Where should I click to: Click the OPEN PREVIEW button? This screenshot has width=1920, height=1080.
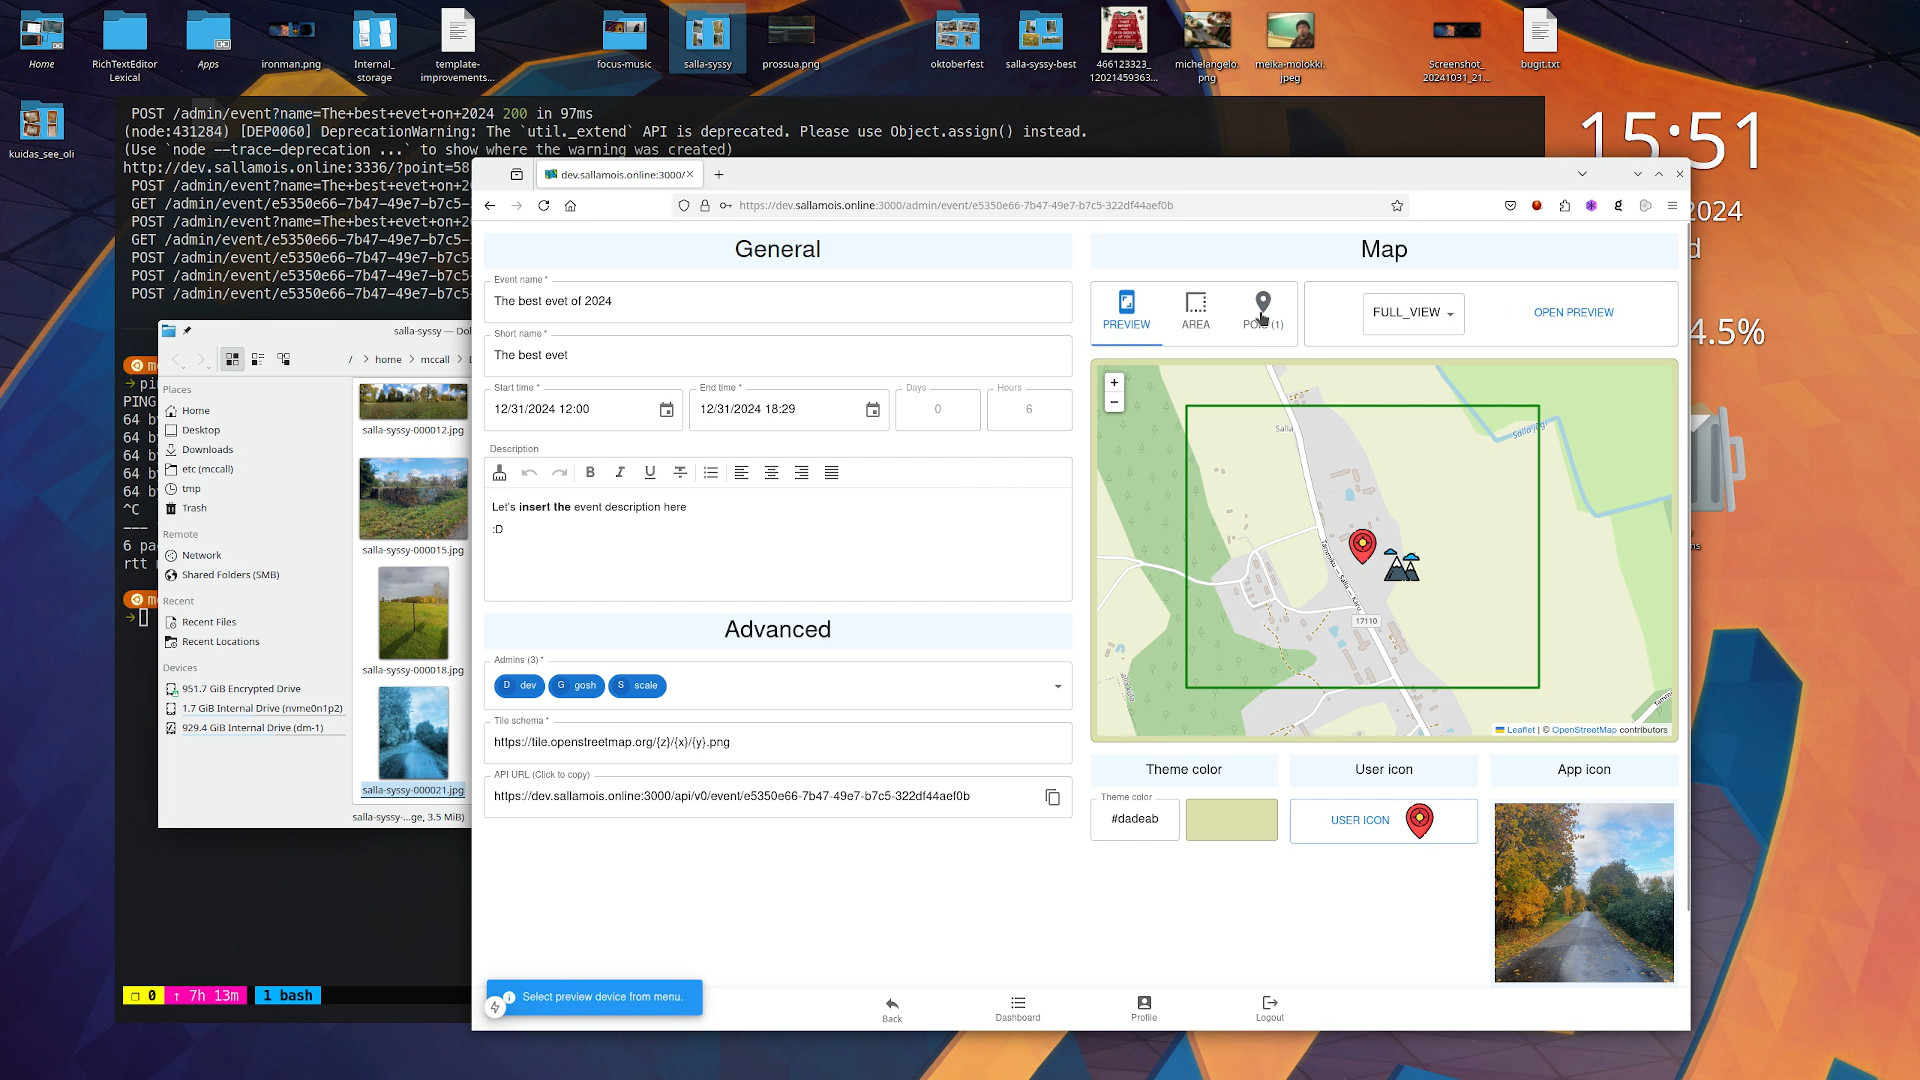point(1573,313)
